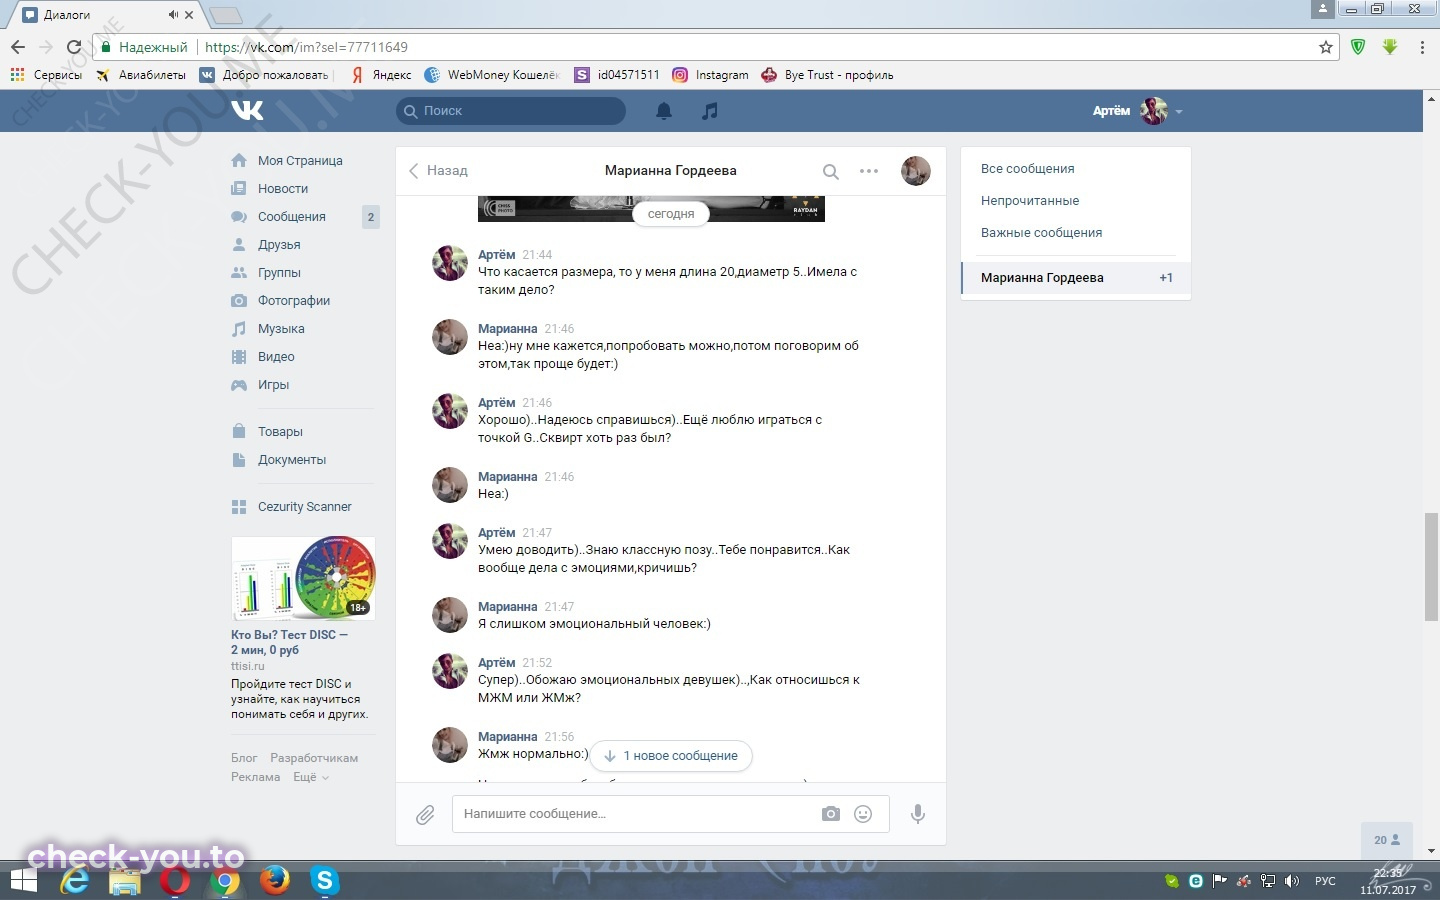Click the Реклама footer link
This screenshot has height=900, width=1440.
[256, 777]
